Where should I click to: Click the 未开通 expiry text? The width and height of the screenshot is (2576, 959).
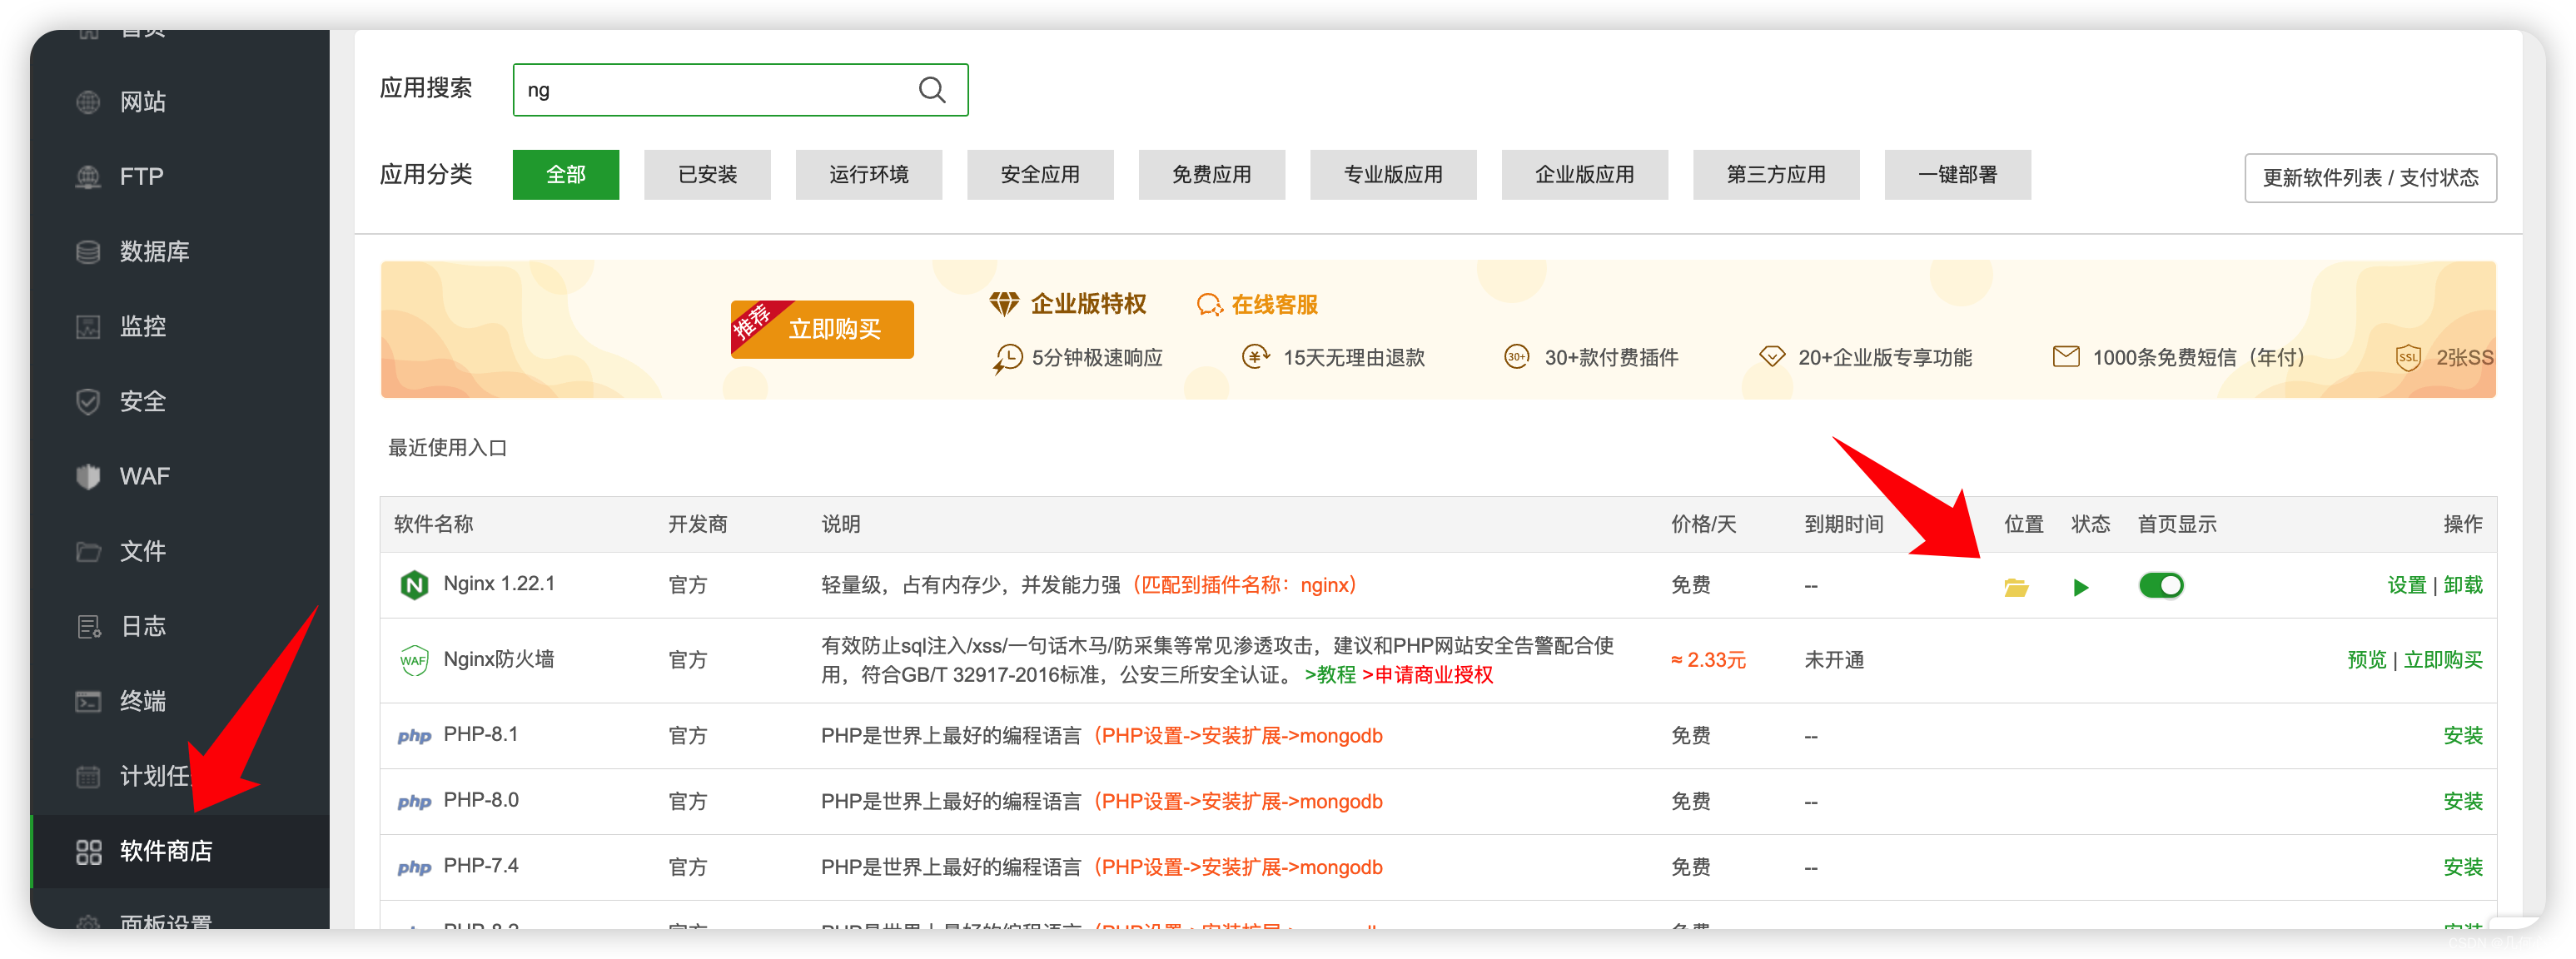point(1834,660)
